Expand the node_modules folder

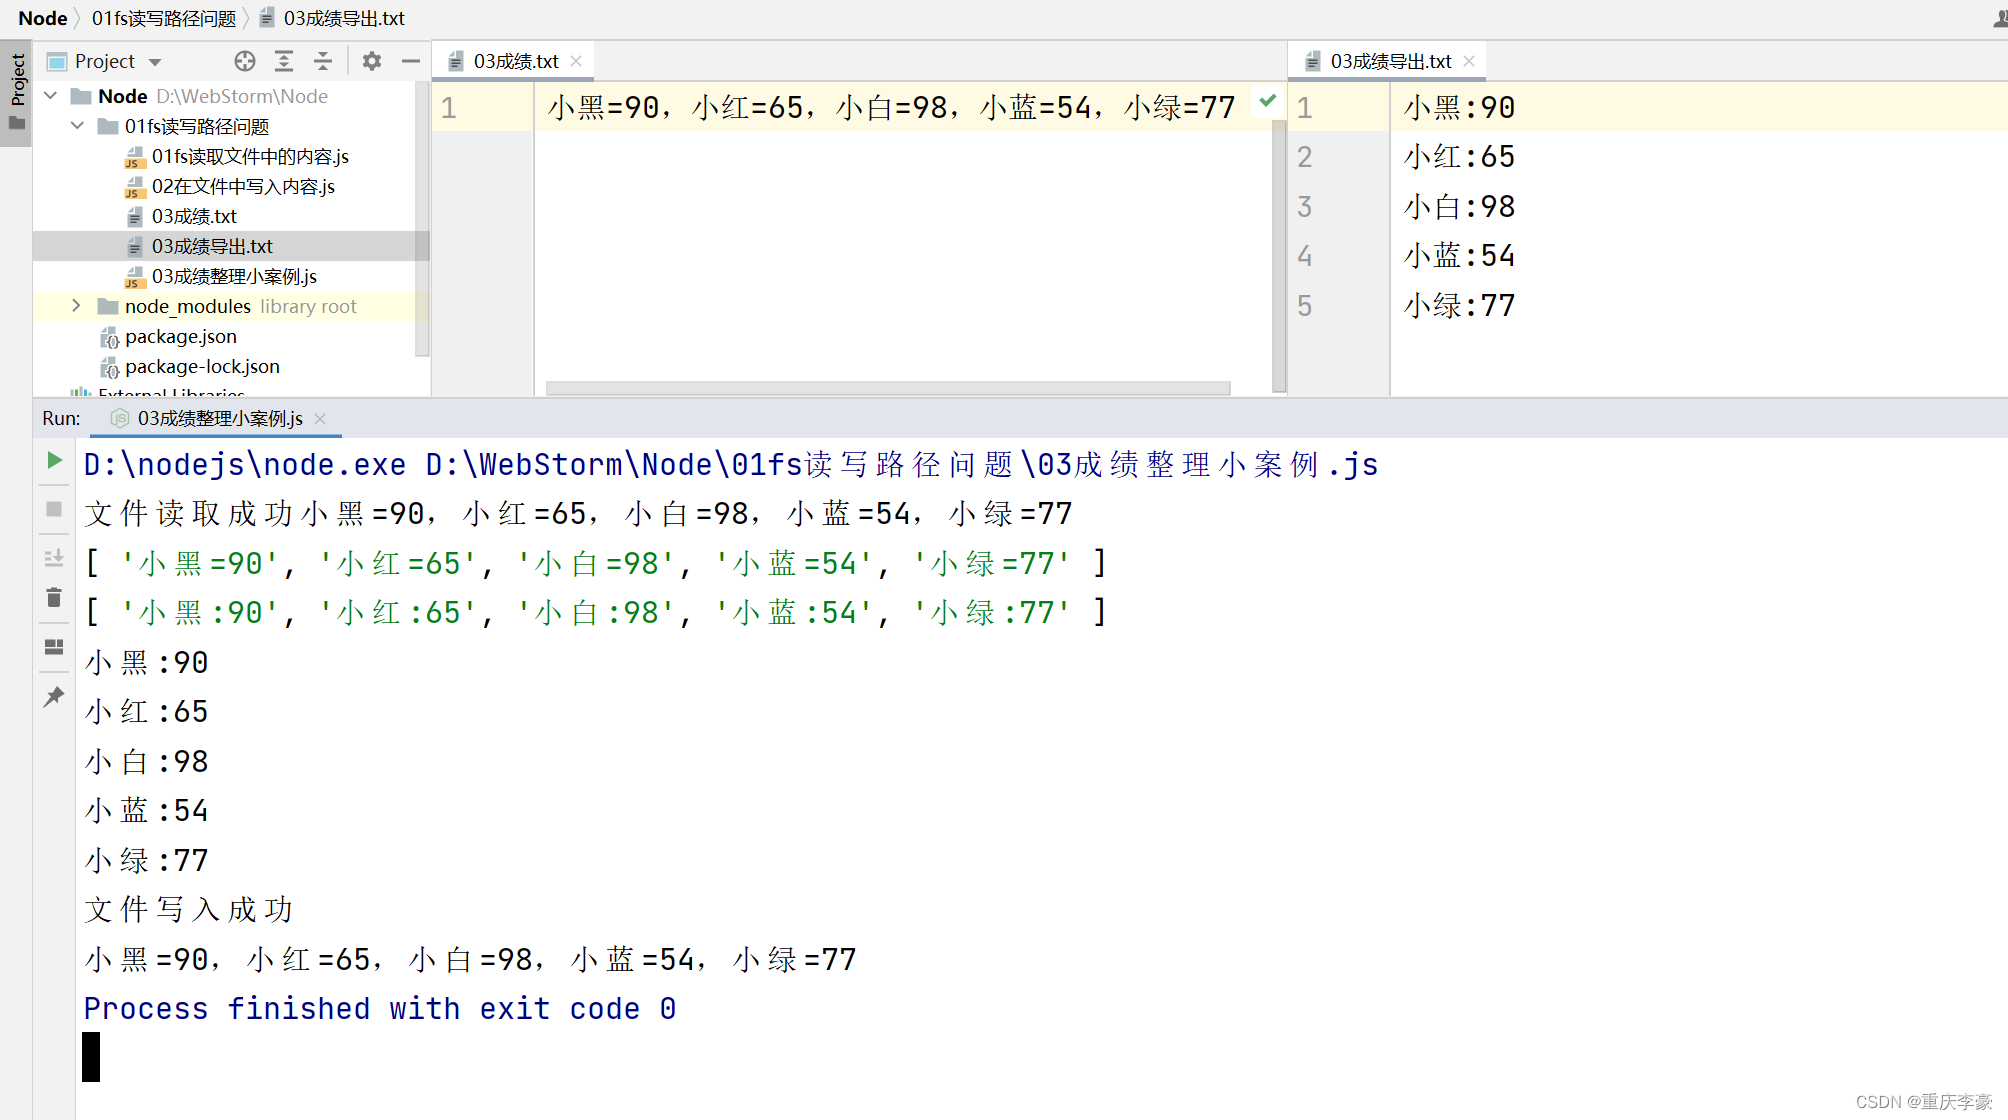coord(77,306)
